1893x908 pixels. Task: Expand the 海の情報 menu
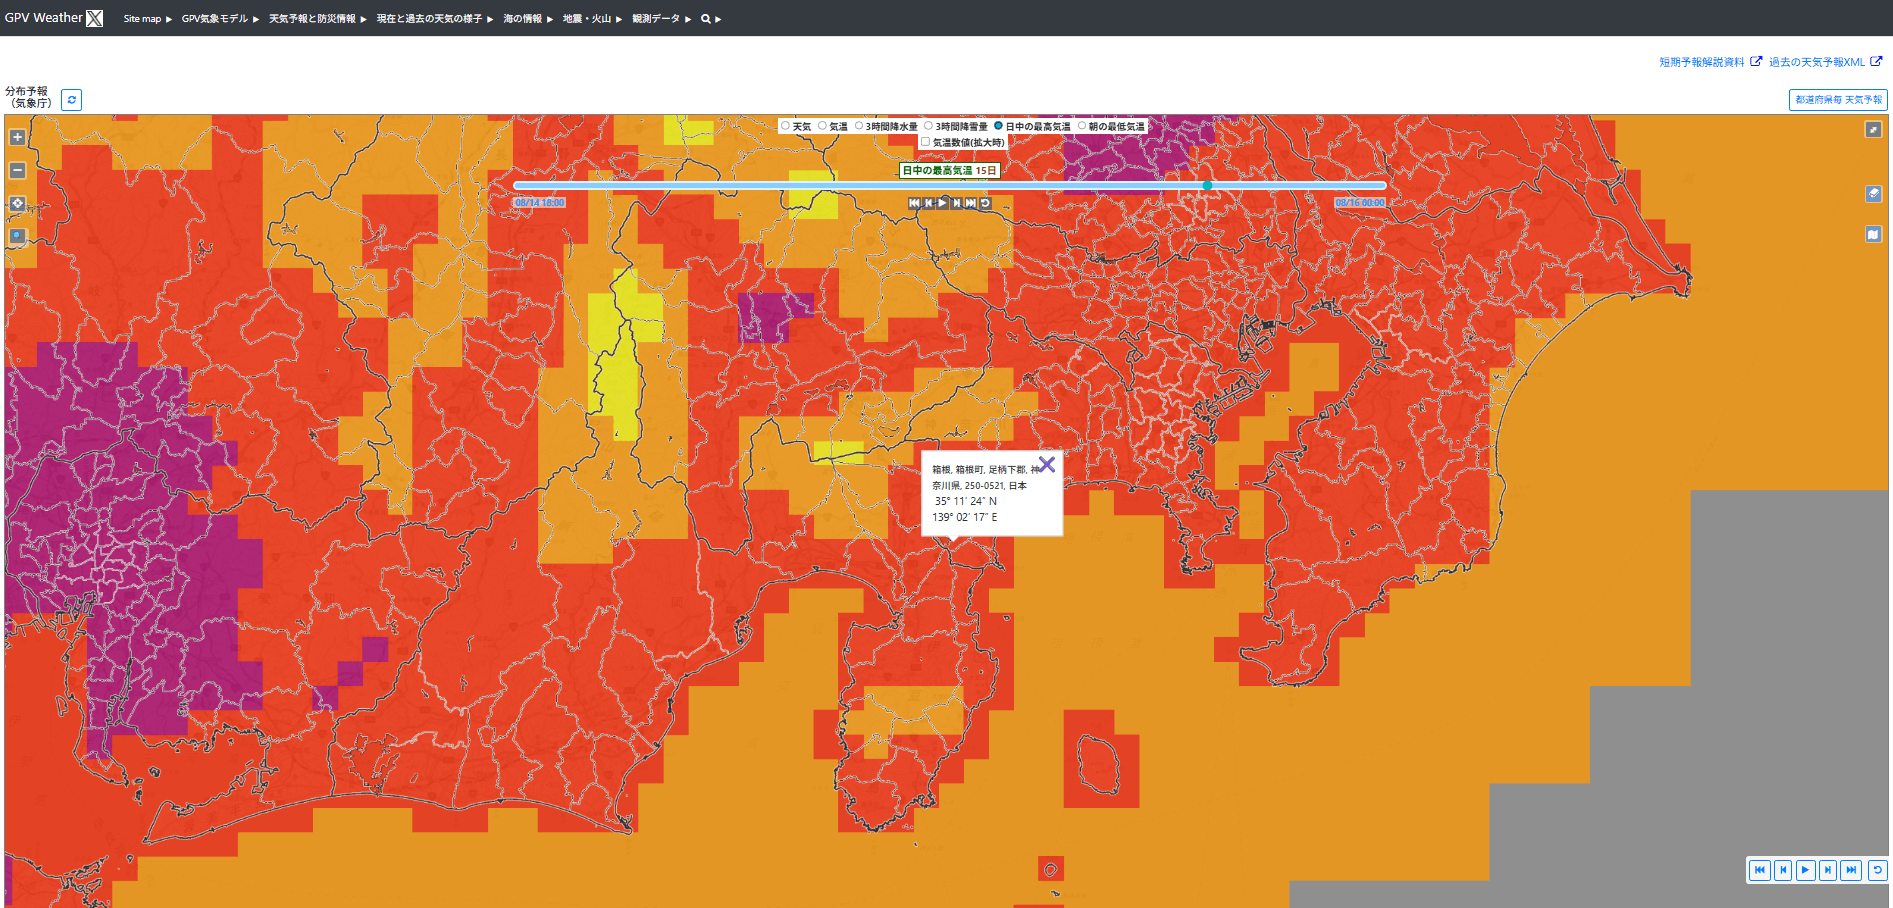point(527,19)
